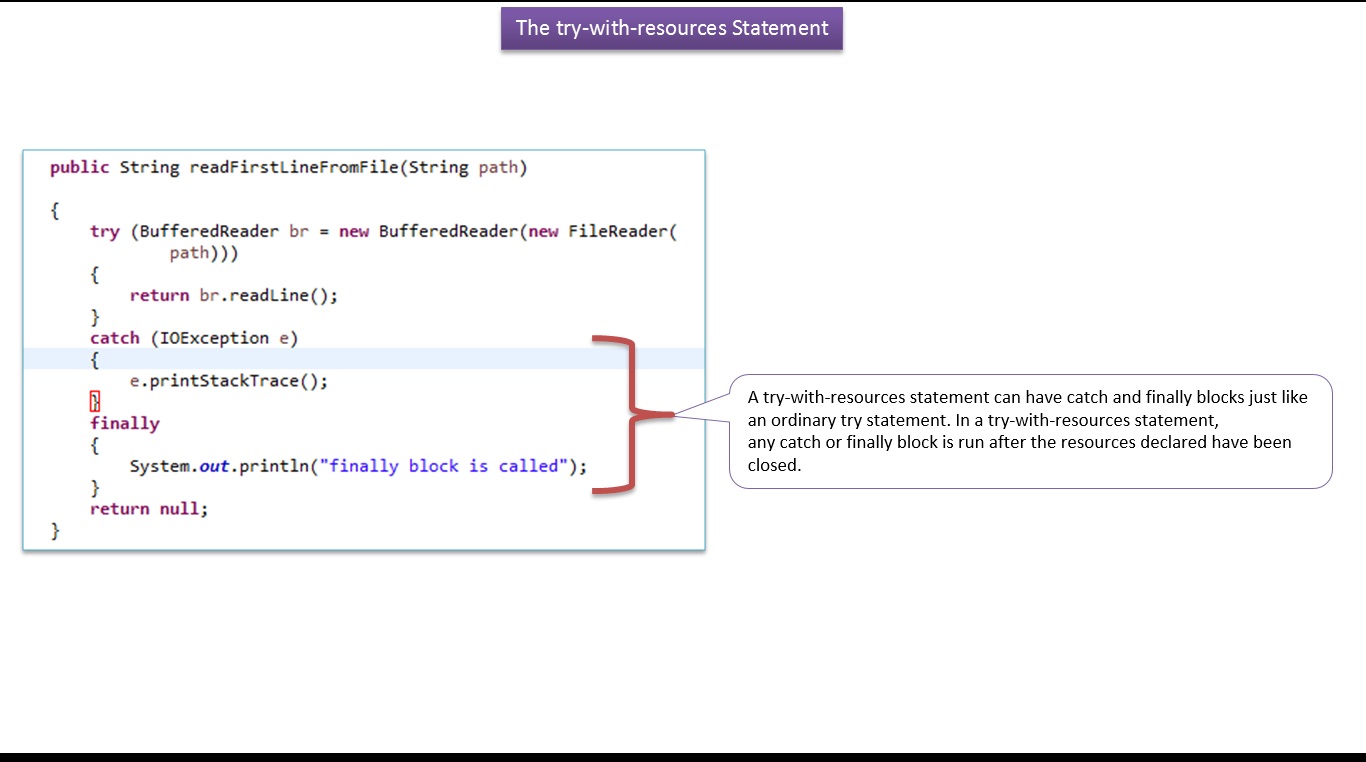Click the purple "The try-with-resources Statement" title banner
1366x762 pixels.
671,28
